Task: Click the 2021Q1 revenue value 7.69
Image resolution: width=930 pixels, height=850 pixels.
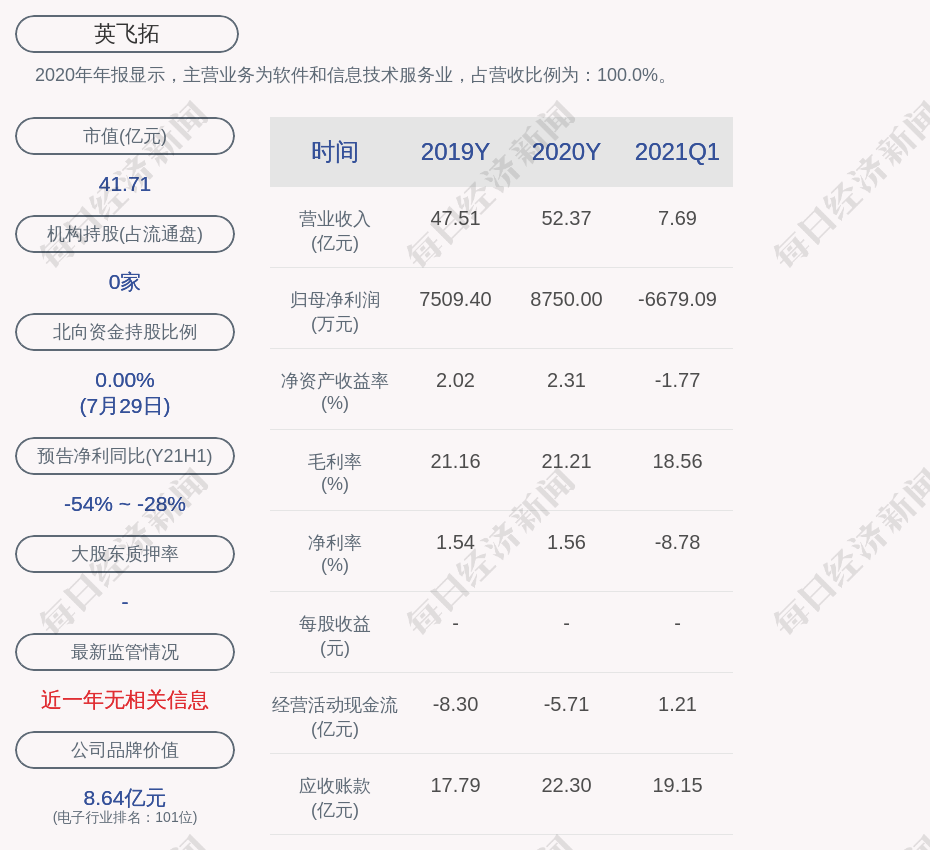Action: click(677, 218)
